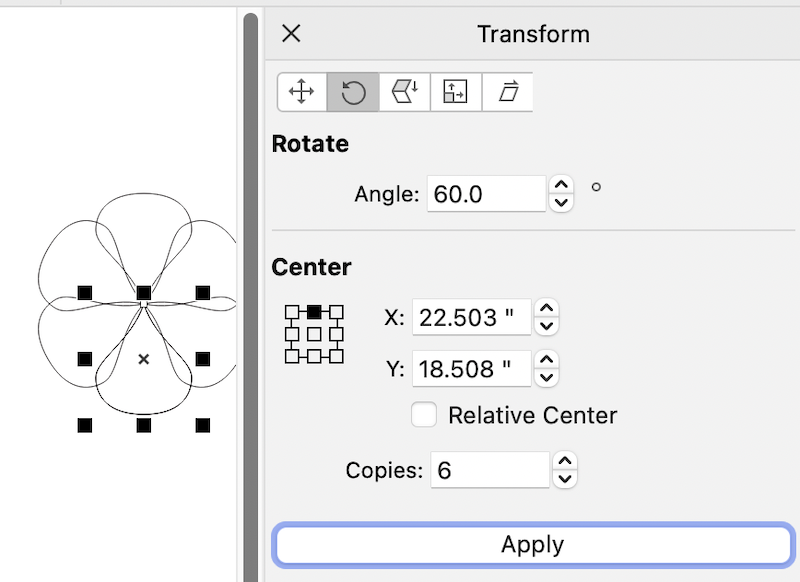Click the rotation center X marker on canvas

[144, 358]
